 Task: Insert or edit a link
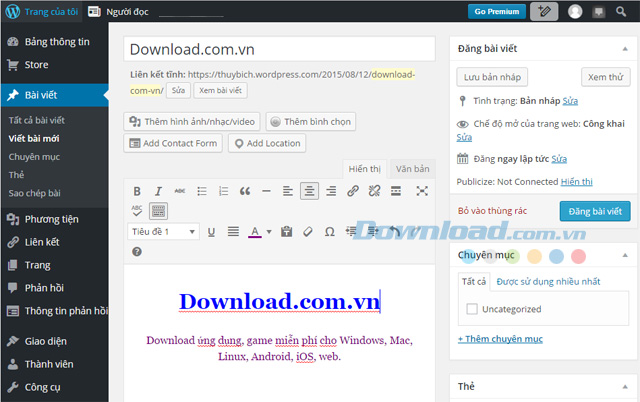(x=353, y=191)
